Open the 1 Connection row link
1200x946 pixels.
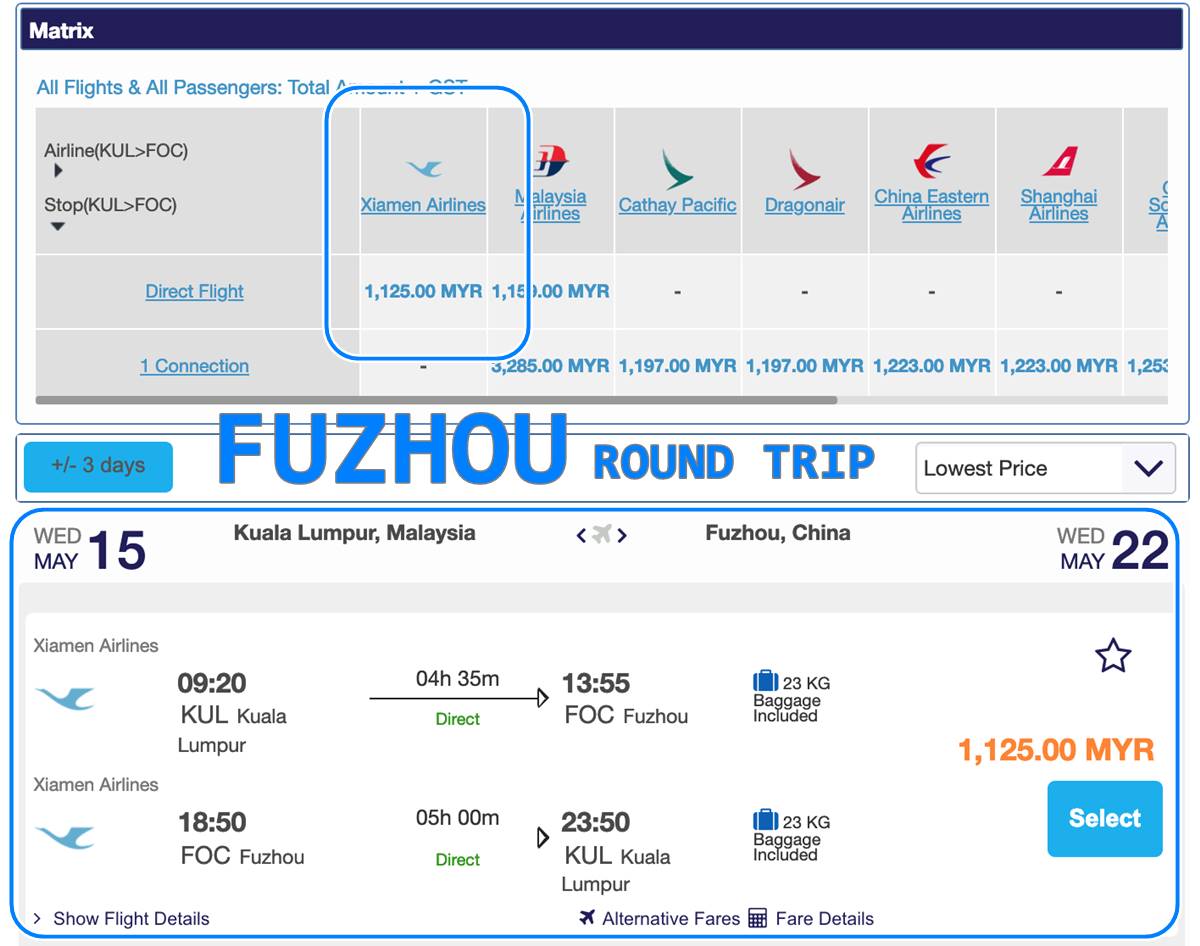coord(194,366)
